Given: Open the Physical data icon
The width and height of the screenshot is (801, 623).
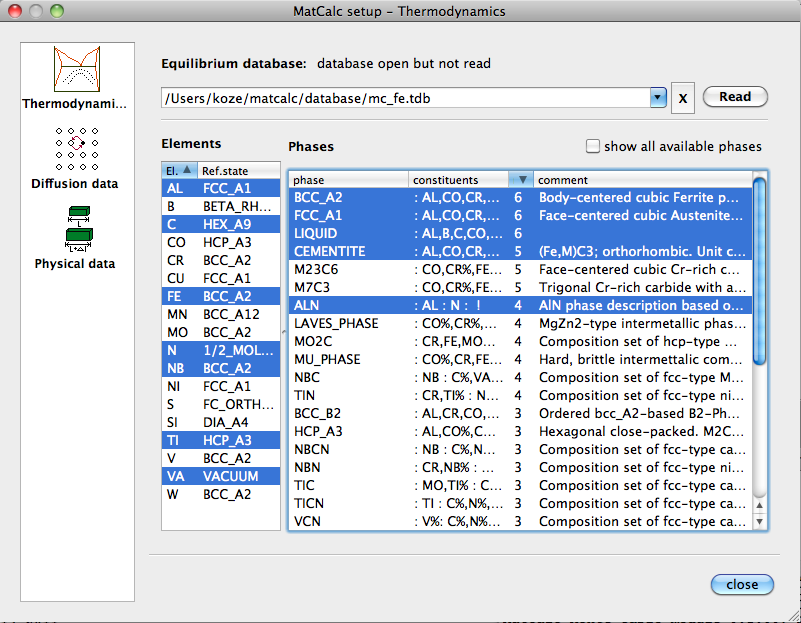Looking at the screenshot, I should point(75,229).
